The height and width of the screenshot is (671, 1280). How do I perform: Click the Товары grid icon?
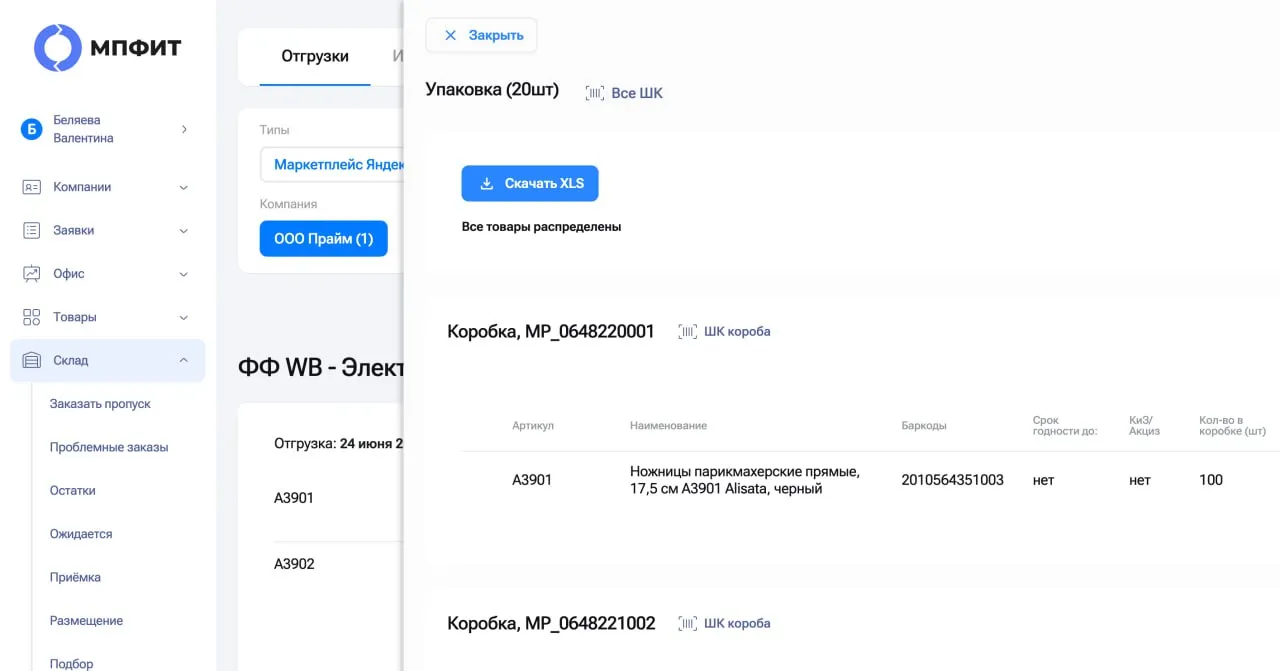(x=32, y=317)
